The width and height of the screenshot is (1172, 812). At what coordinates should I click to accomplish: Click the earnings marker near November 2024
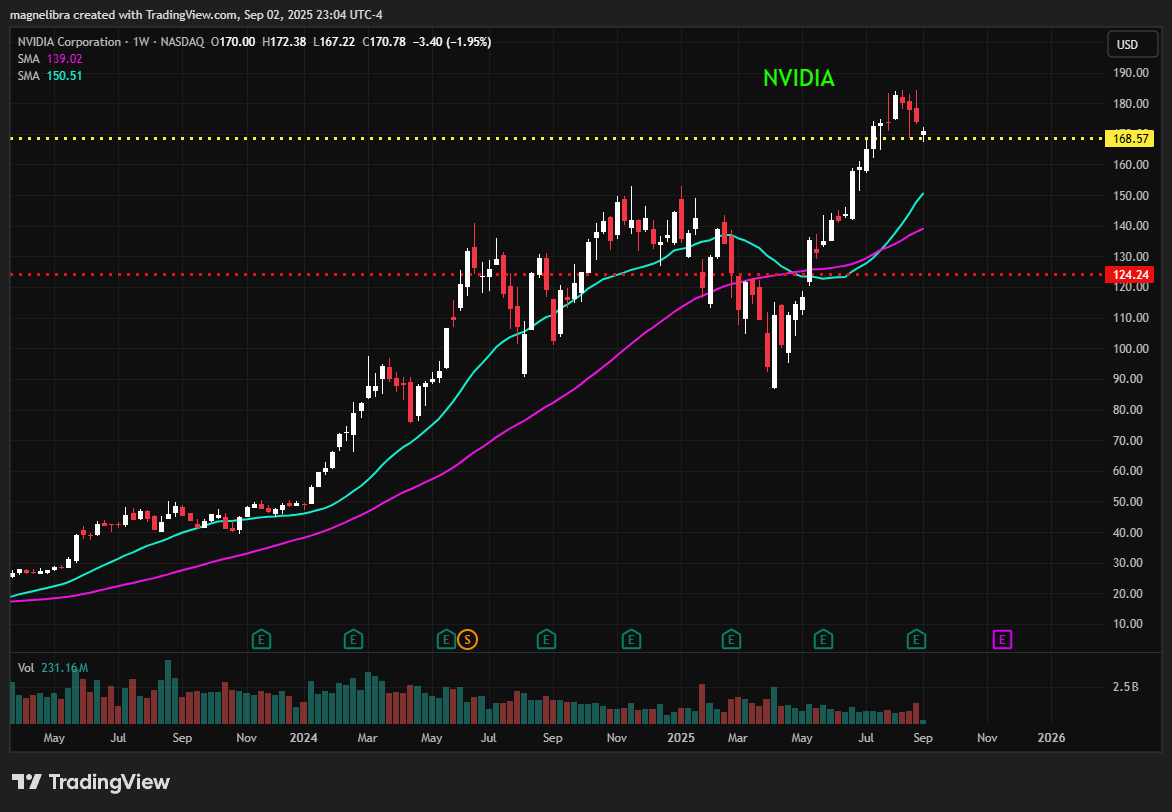(632, 639)
